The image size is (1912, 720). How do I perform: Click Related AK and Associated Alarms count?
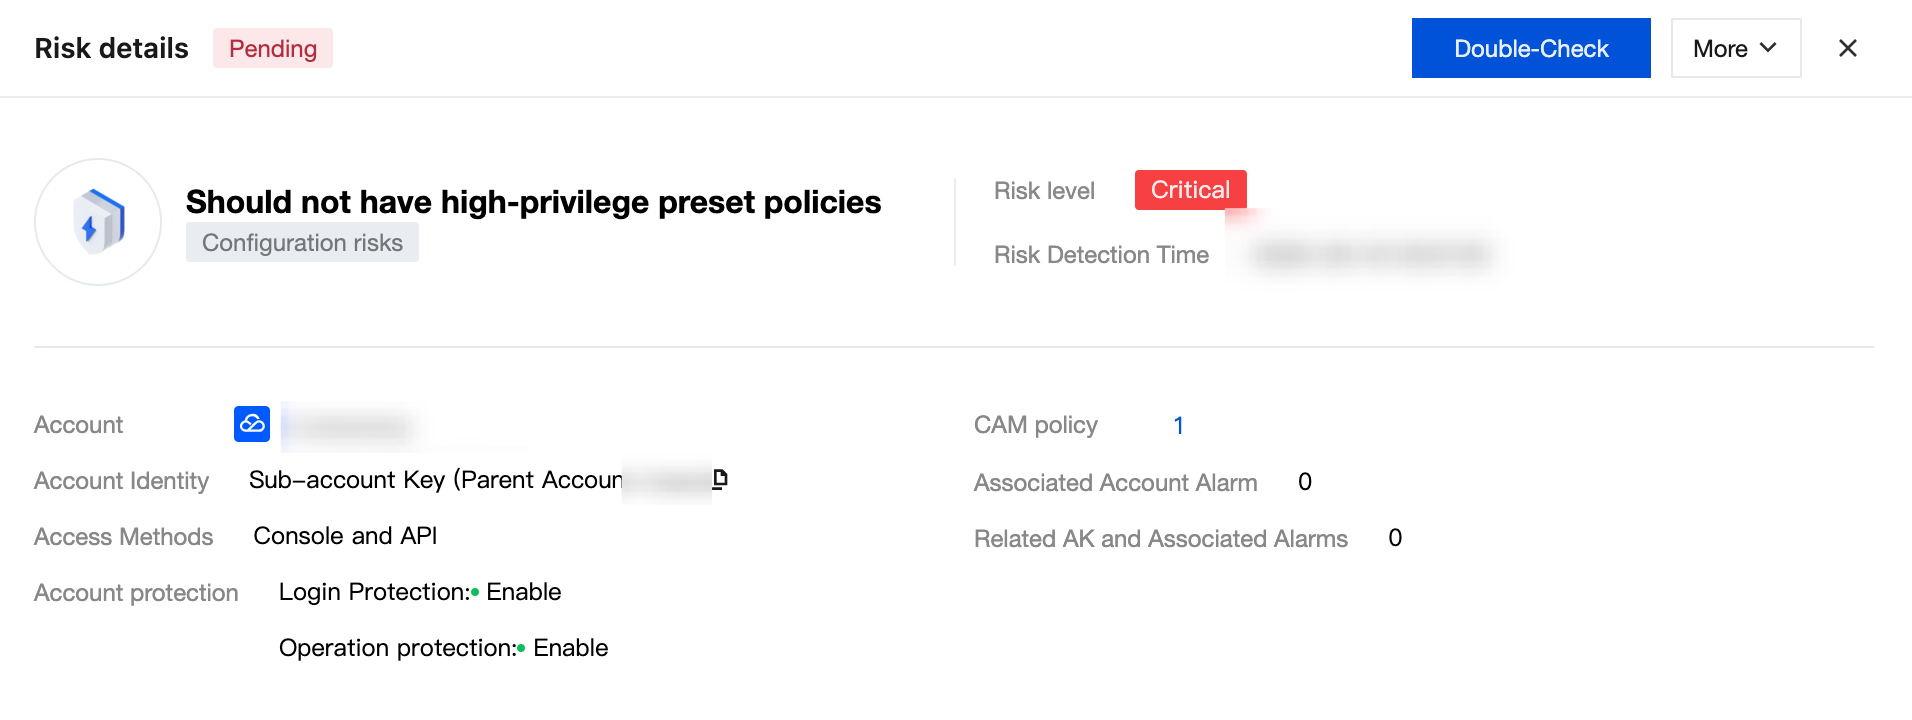click(x=1394, y=538)
